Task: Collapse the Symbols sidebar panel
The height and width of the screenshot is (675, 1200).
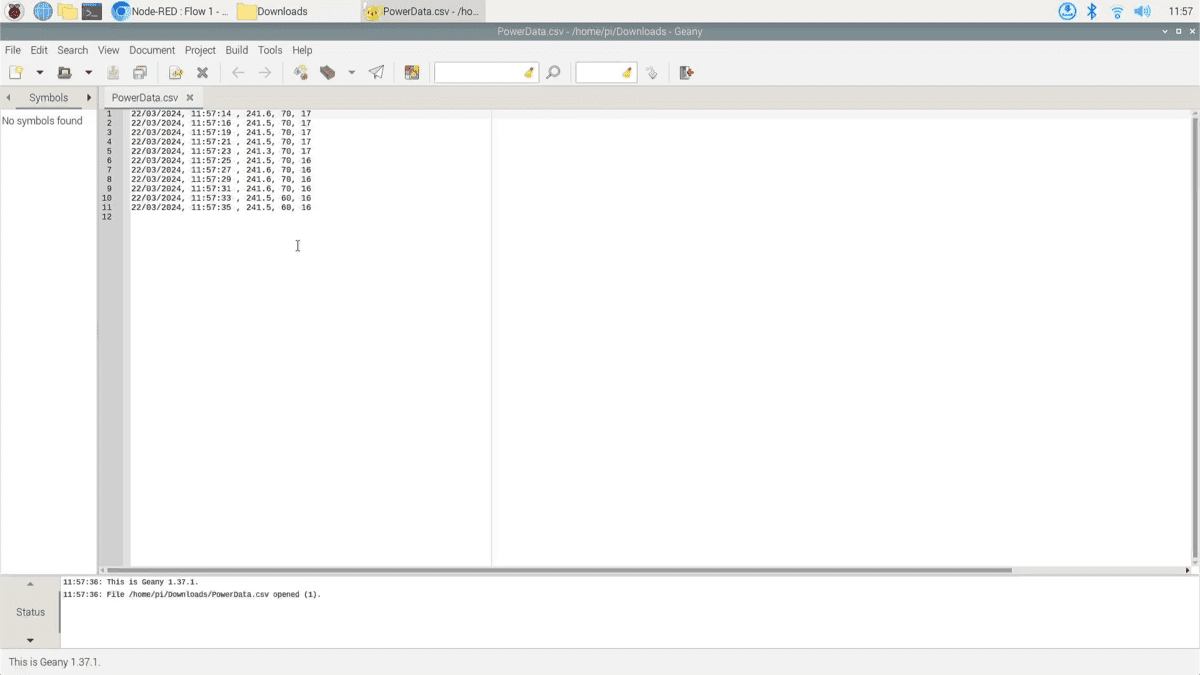Action: (x=9, y=97)
